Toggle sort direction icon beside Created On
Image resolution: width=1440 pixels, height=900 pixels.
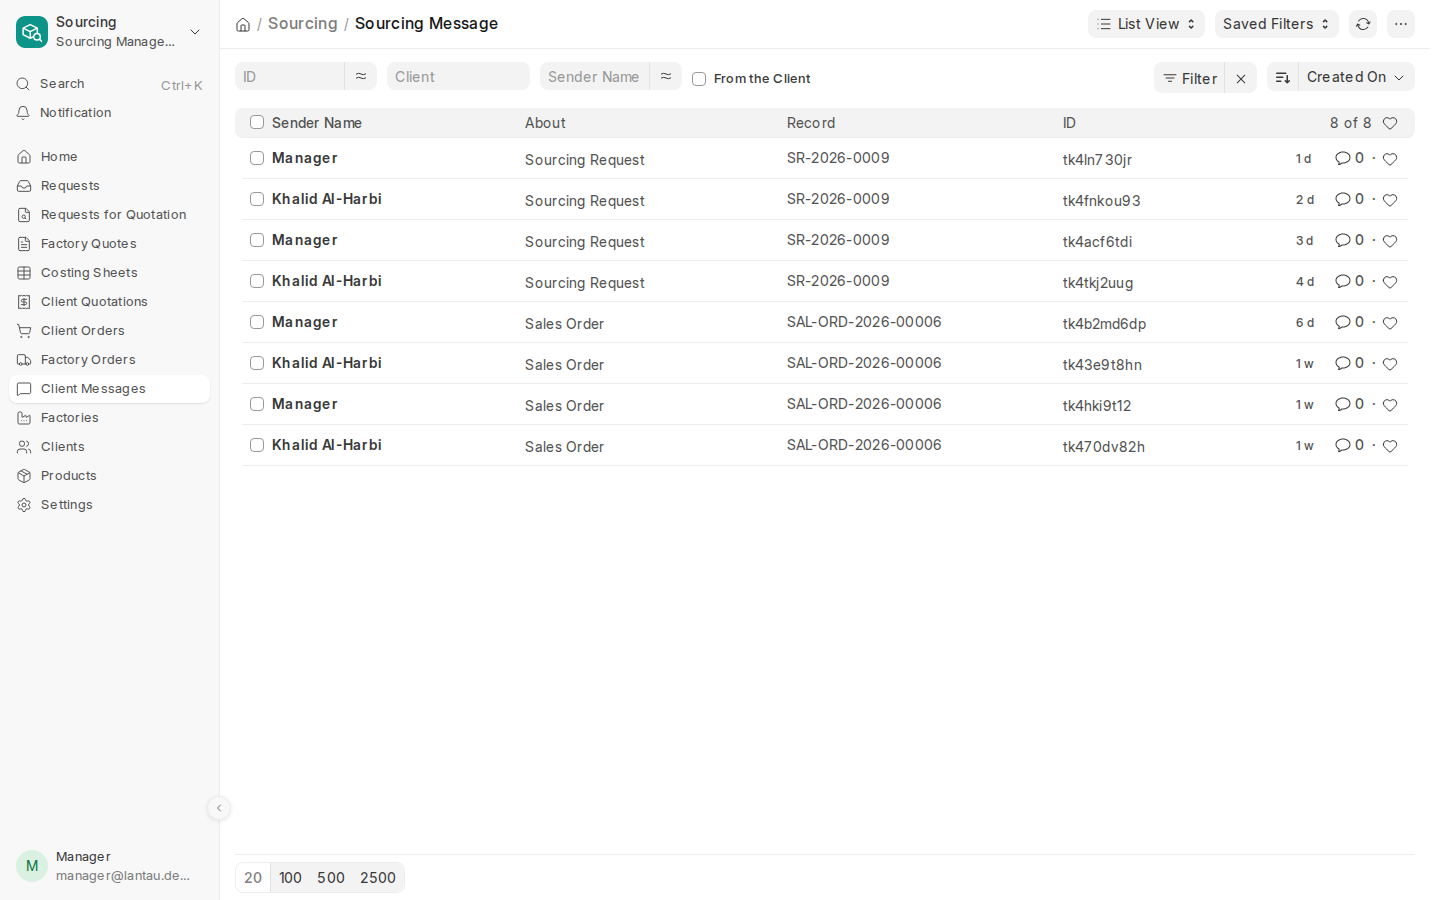point(1283,78)
